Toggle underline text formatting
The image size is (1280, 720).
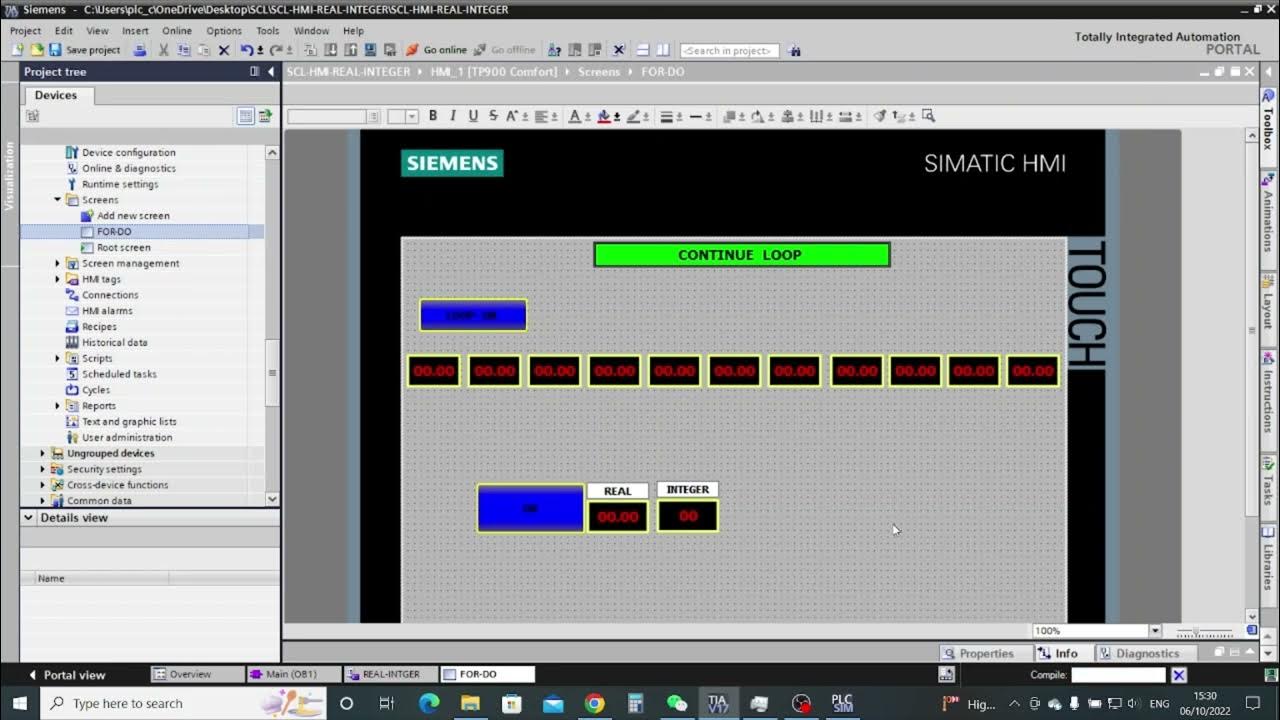point(473,116)
